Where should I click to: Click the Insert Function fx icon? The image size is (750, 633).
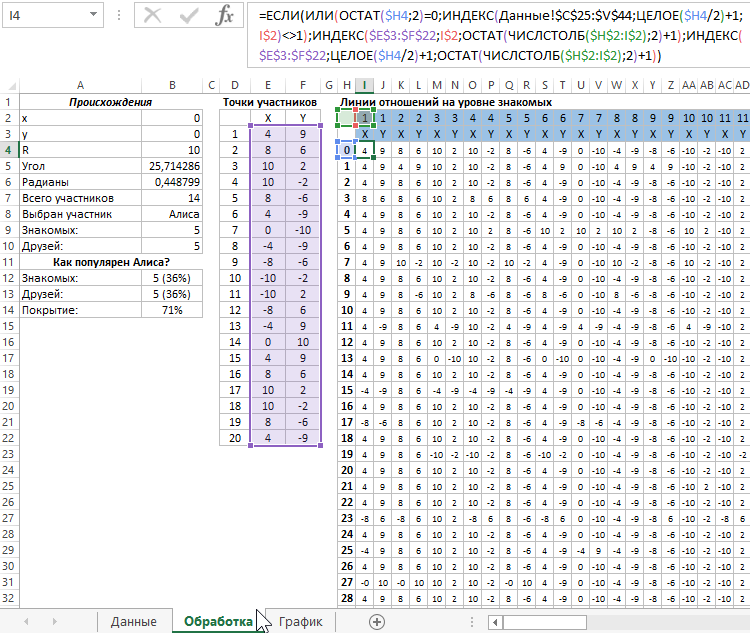(226, 16)
